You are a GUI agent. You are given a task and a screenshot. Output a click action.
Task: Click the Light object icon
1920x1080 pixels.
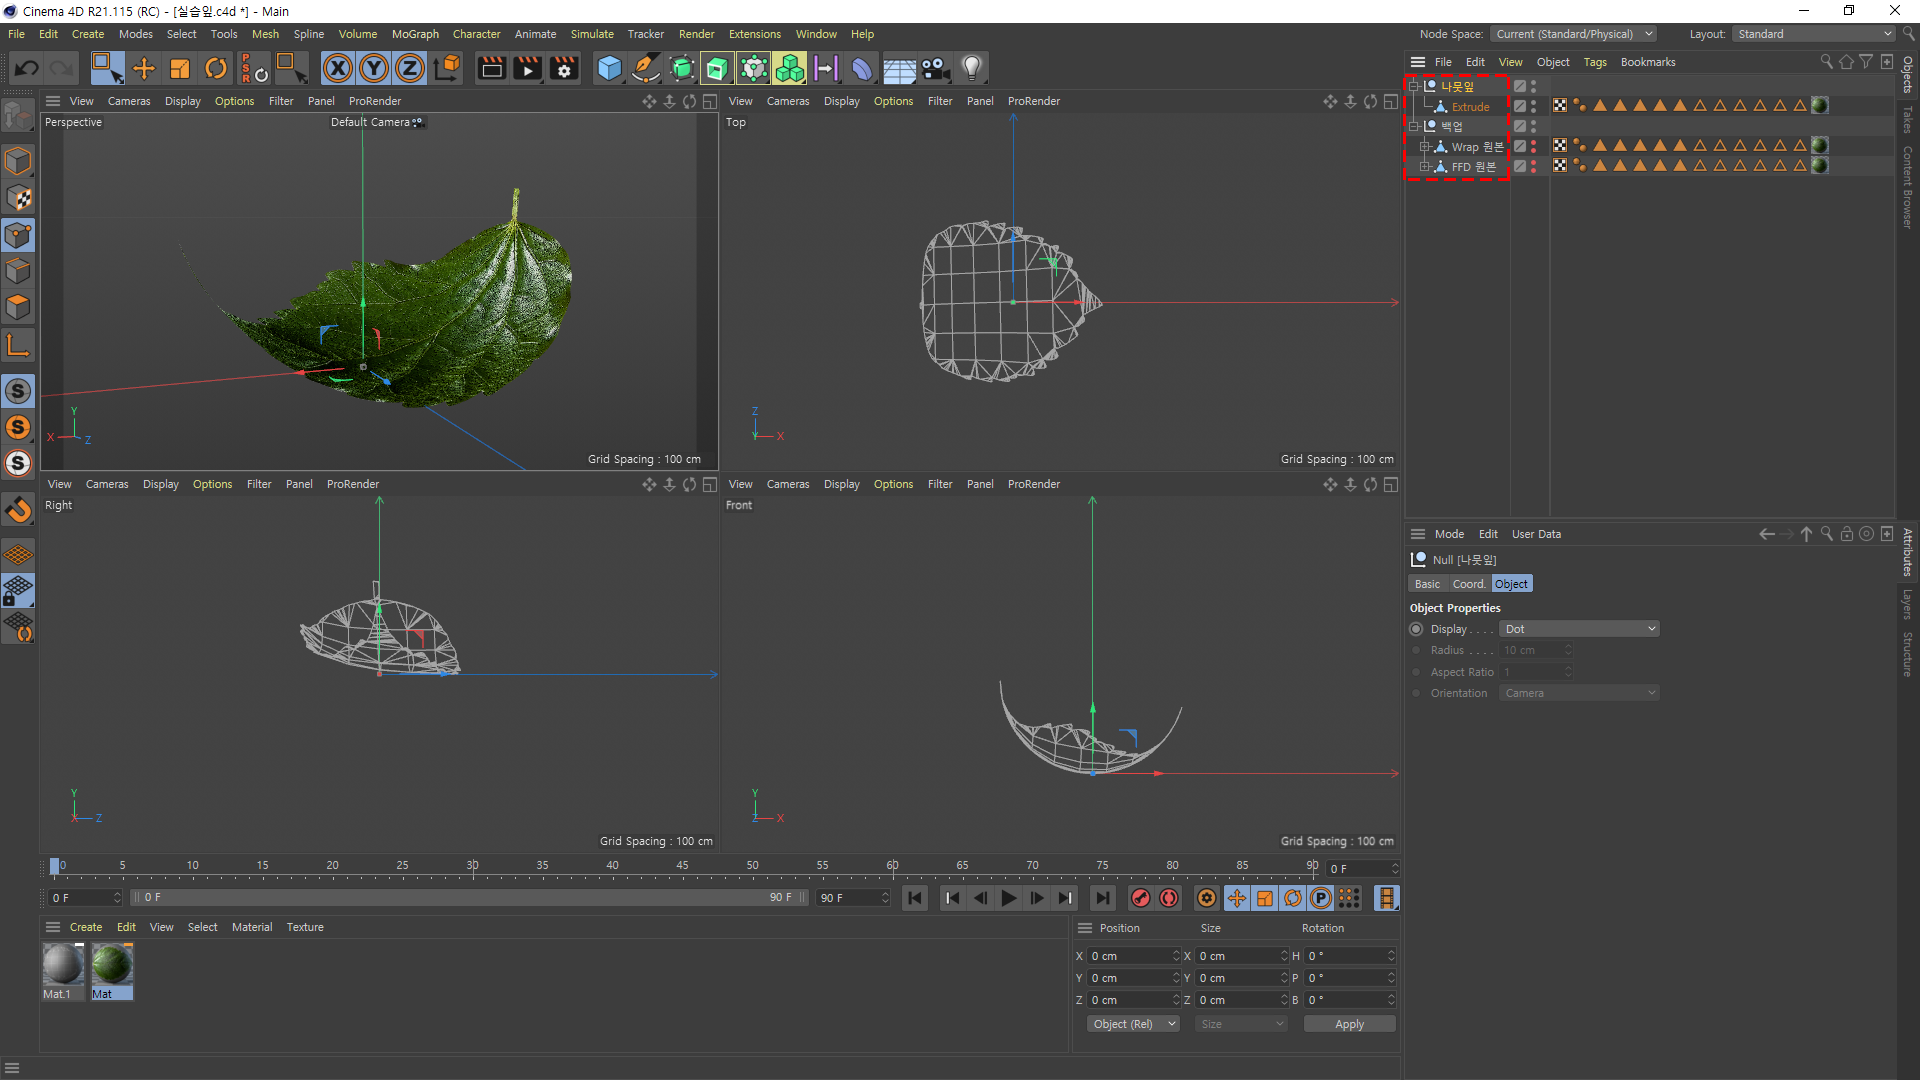click(971, 68)
